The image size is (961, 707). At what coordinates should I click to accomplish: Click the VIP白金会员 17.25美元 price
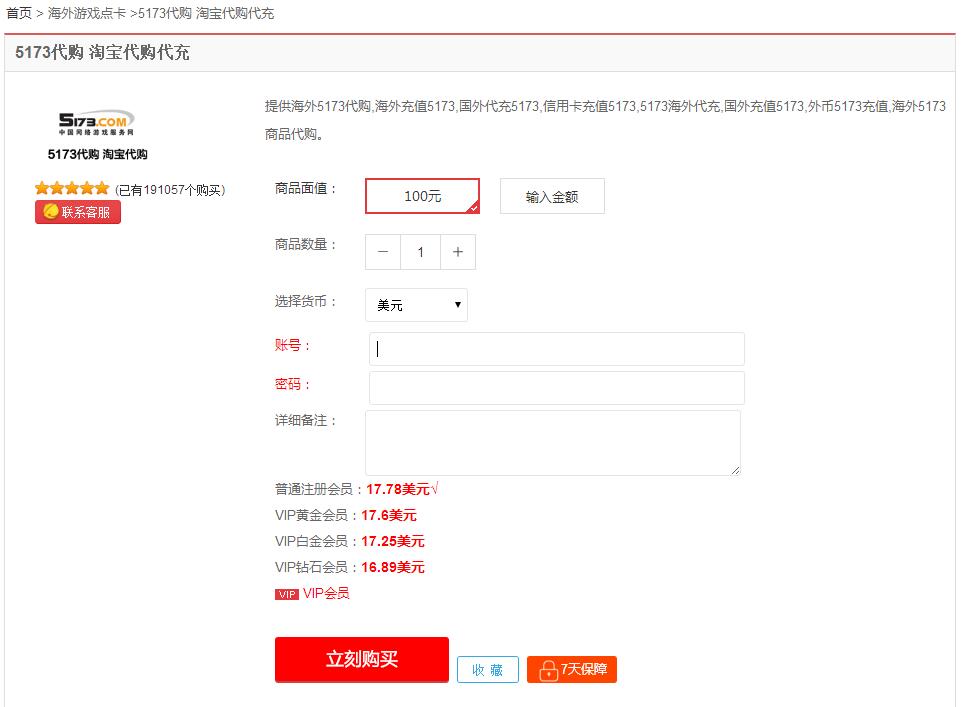tap(393, 541)
